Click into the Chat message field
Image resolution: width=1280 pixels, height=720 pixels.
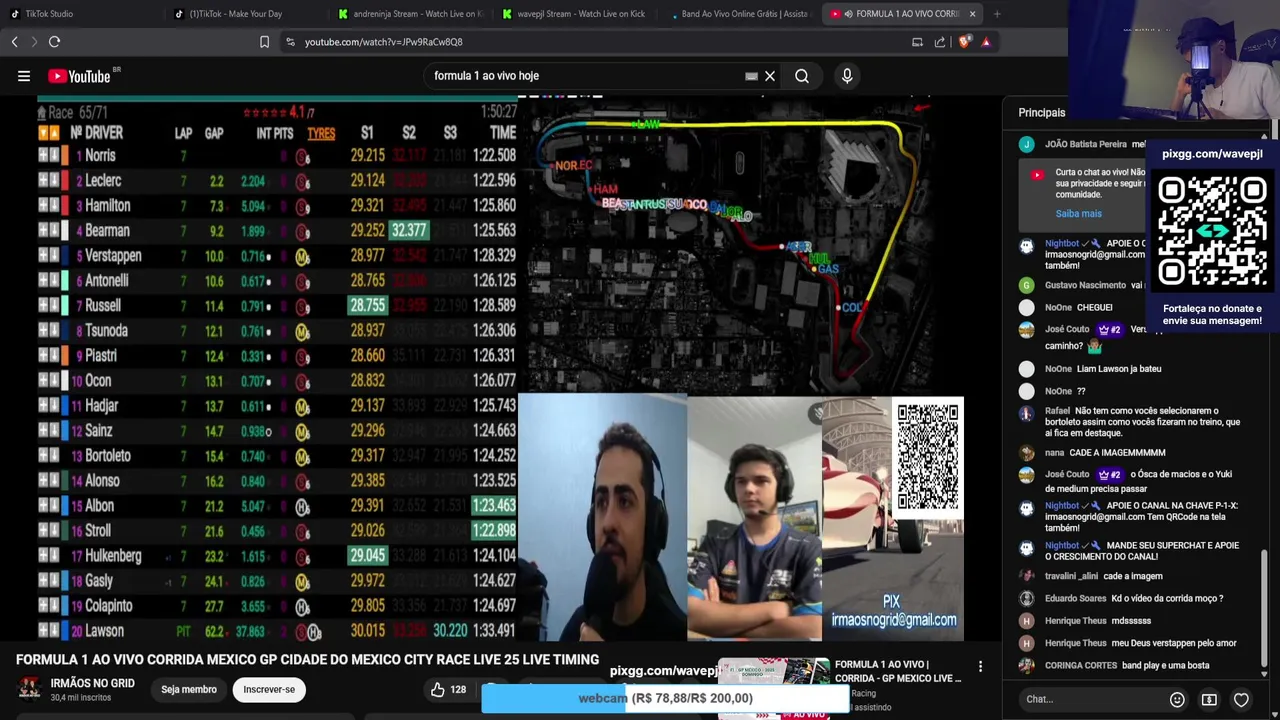point(1090,699)
